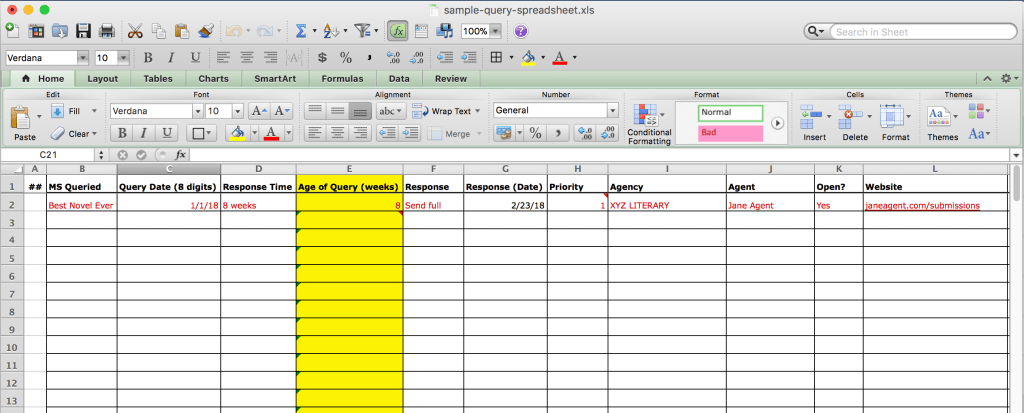
Task: Toggle Italic in the formatting toolbar
Action: point(171,58)
